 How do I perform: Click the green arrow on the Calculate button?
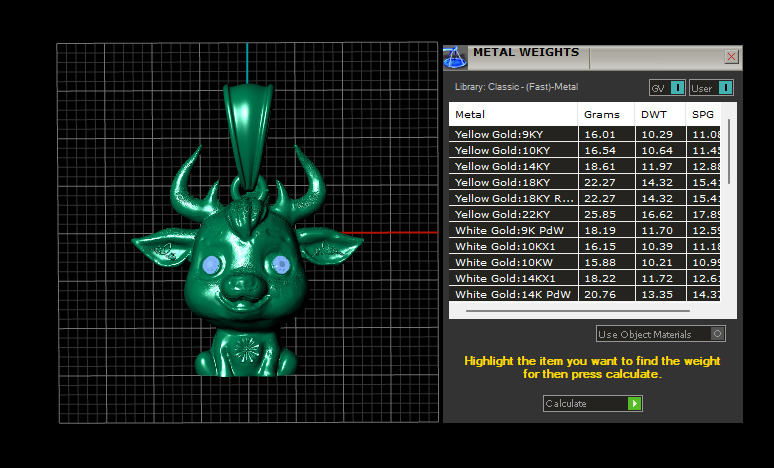click(x=634, y=403)
